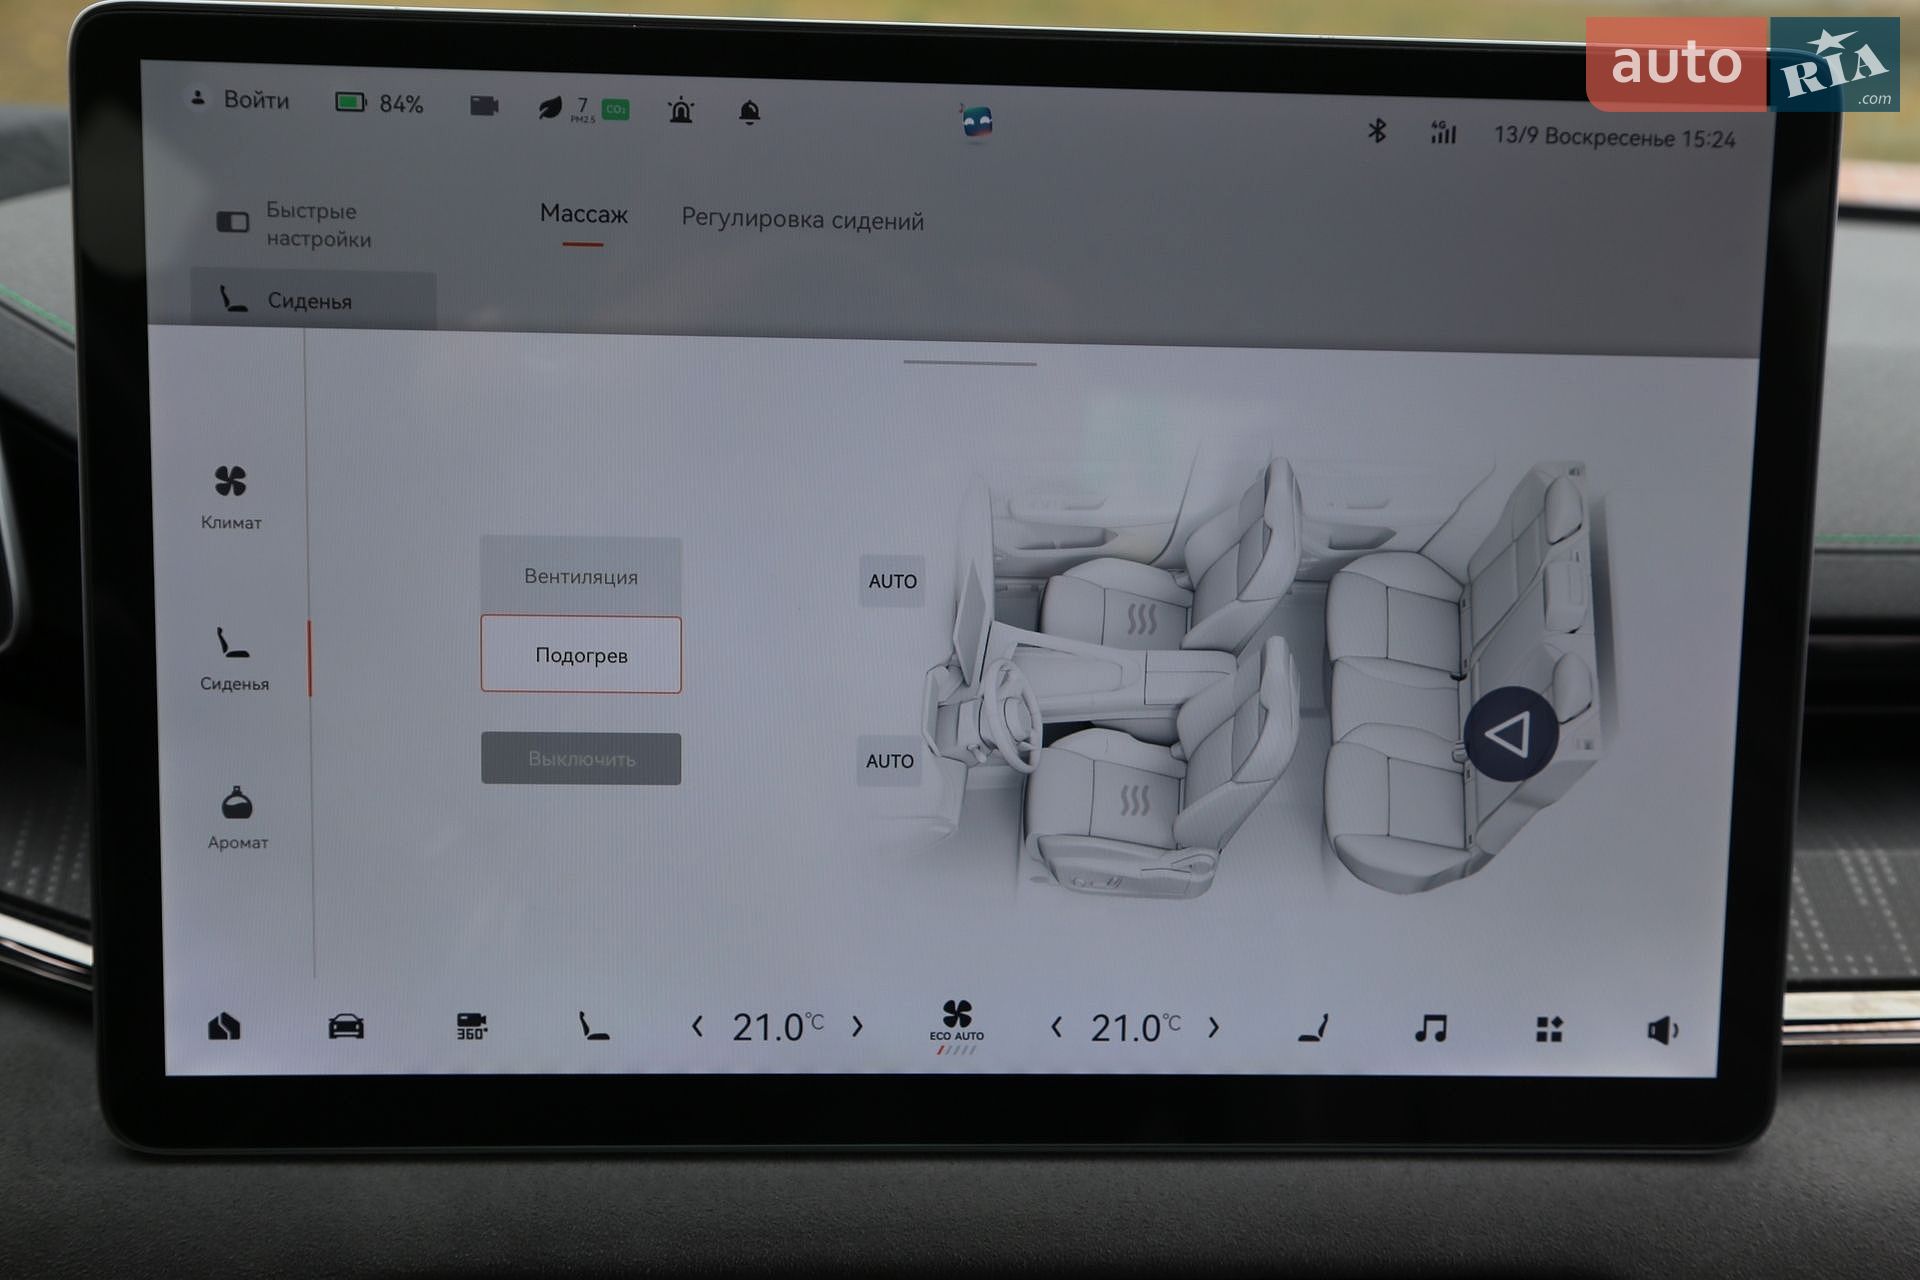Tap the alarm siren icon
Image resolution: width=1920 pixels, height=1280 pixels.
[x=681, y=110]
